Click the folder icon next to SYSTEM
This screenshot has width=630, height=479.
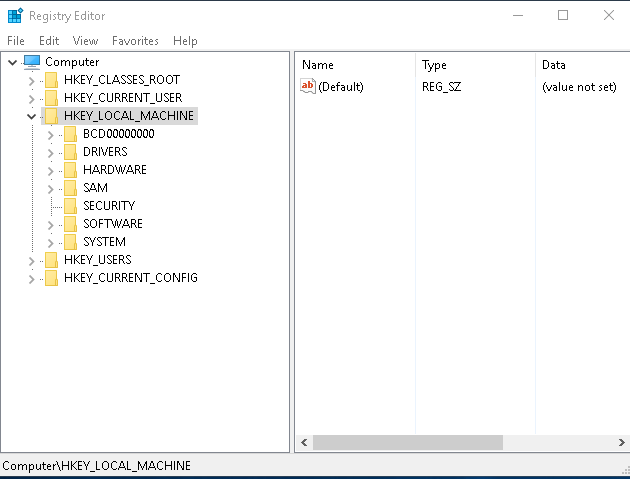(70, 242)
